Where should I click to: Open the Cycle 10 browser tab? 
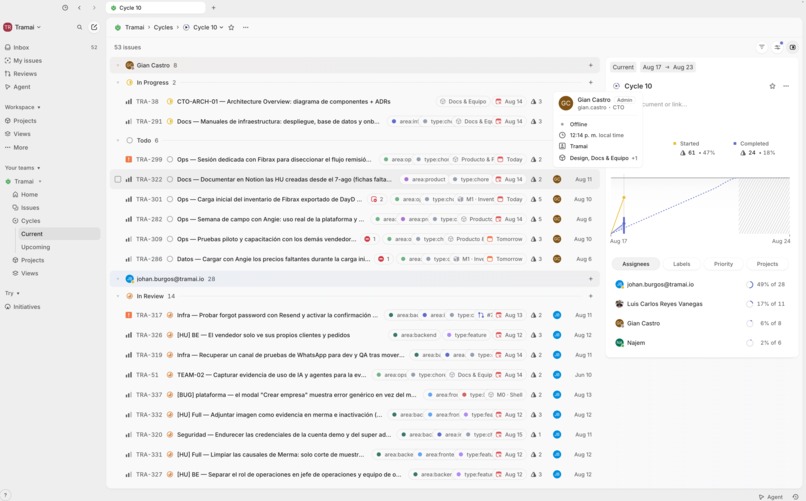(156, 8)
